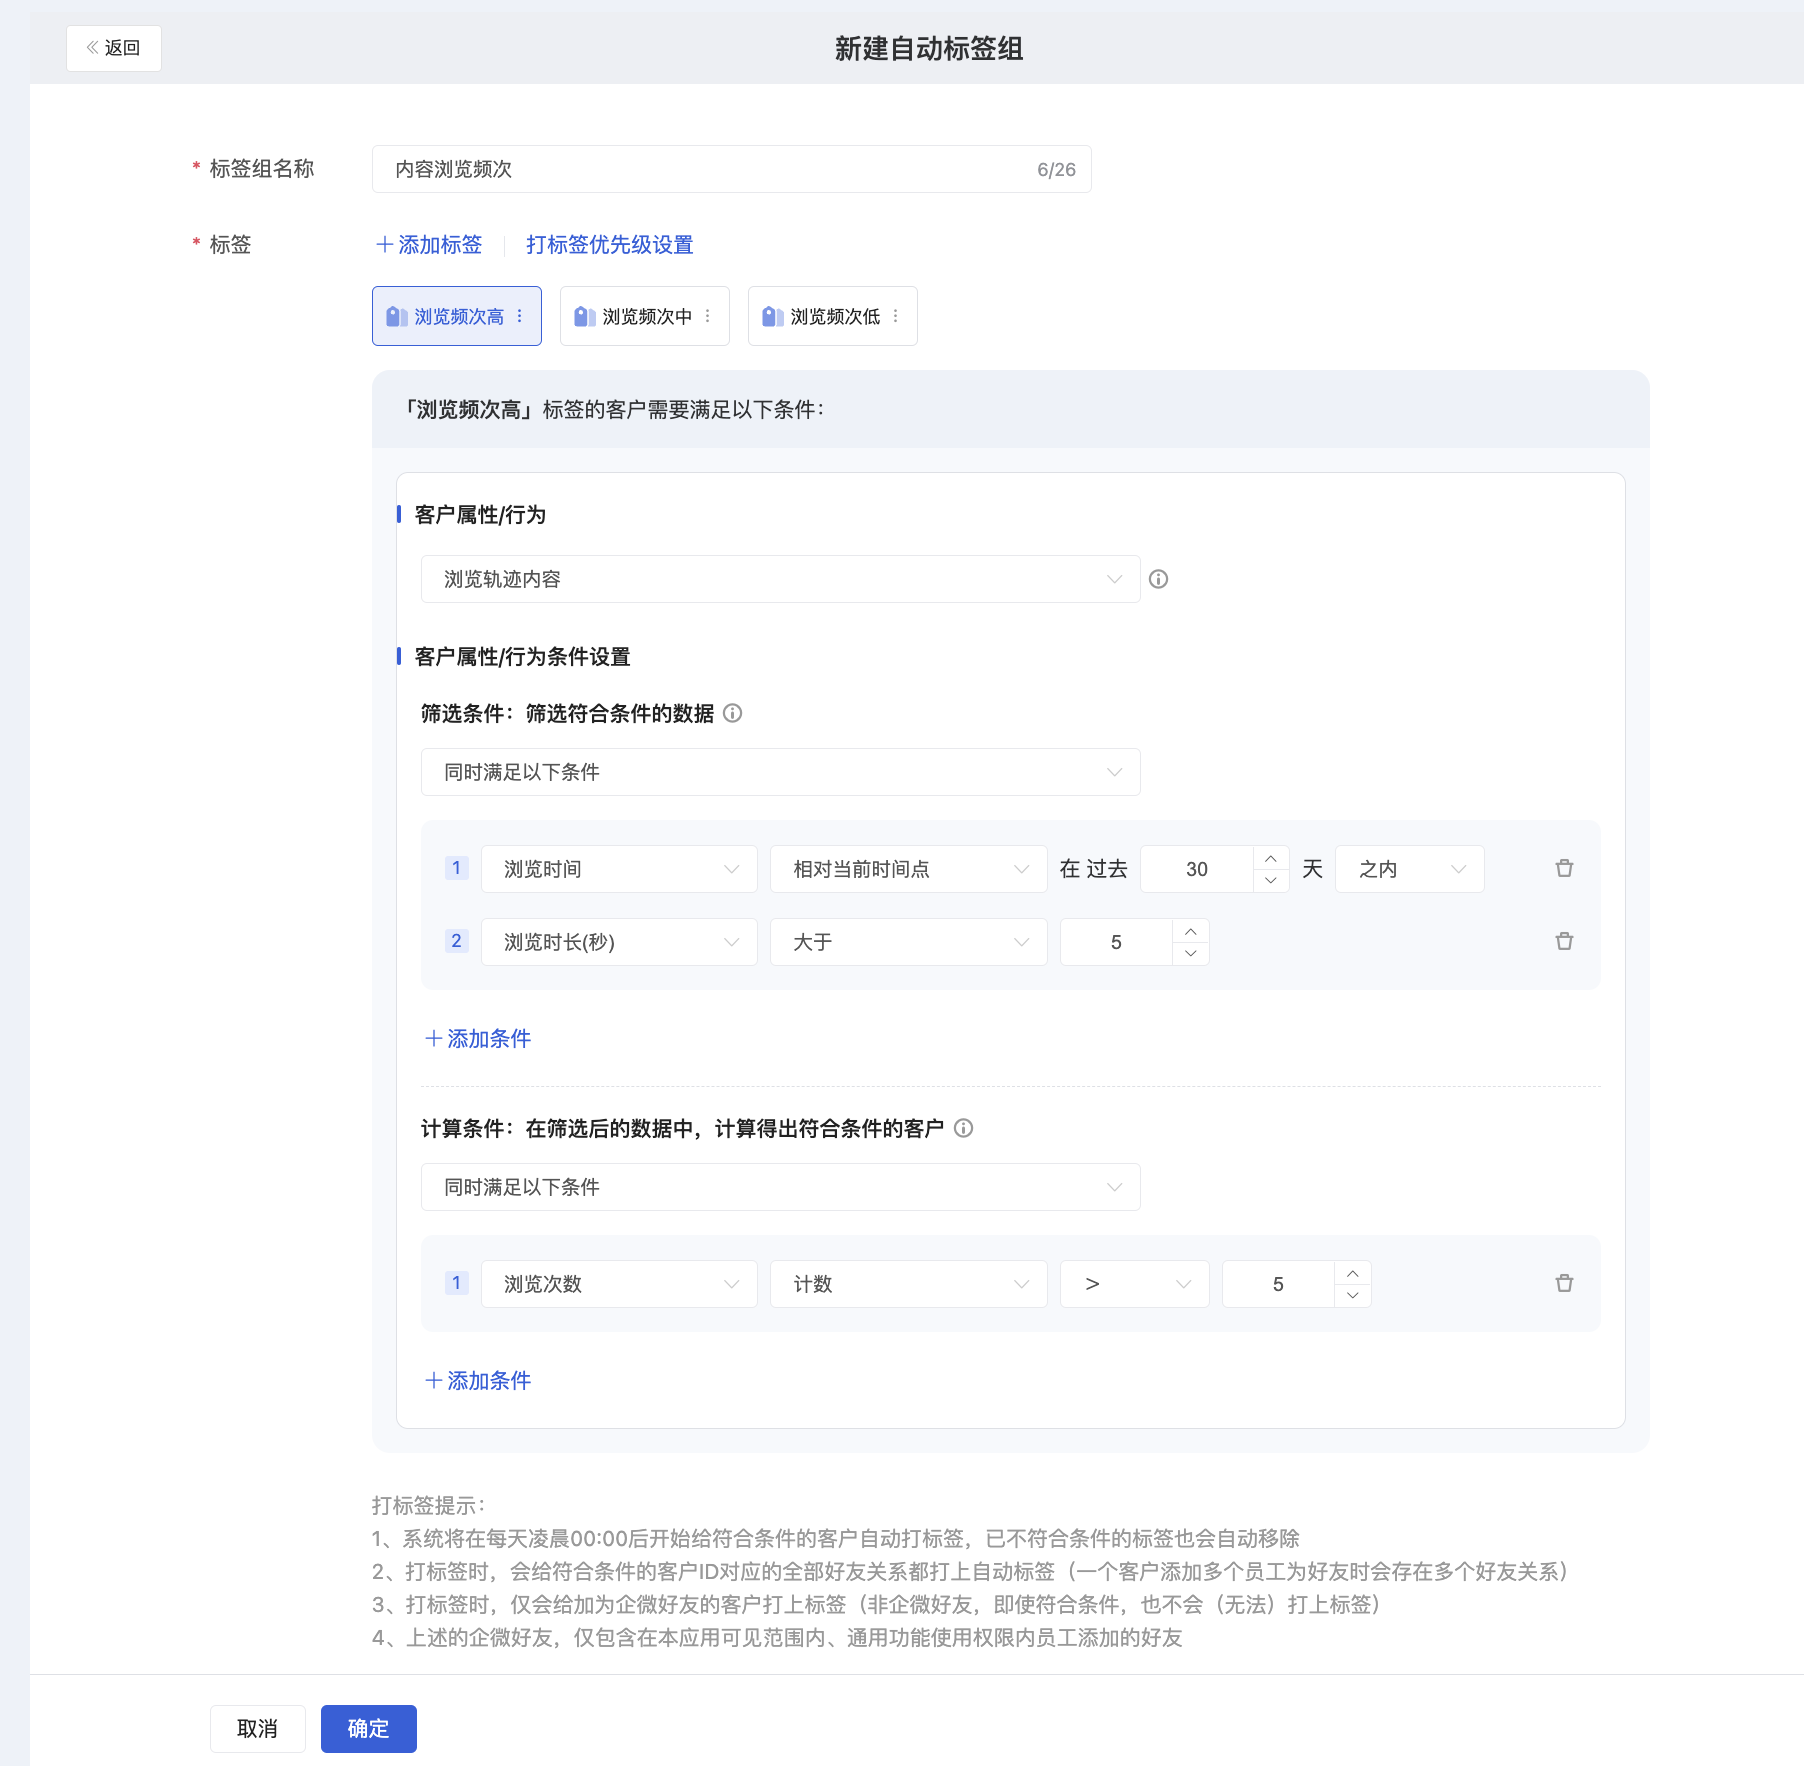Decrease the 30 days value
This screenshot has height=1766, width=1804.
[x=1270, y=880]
